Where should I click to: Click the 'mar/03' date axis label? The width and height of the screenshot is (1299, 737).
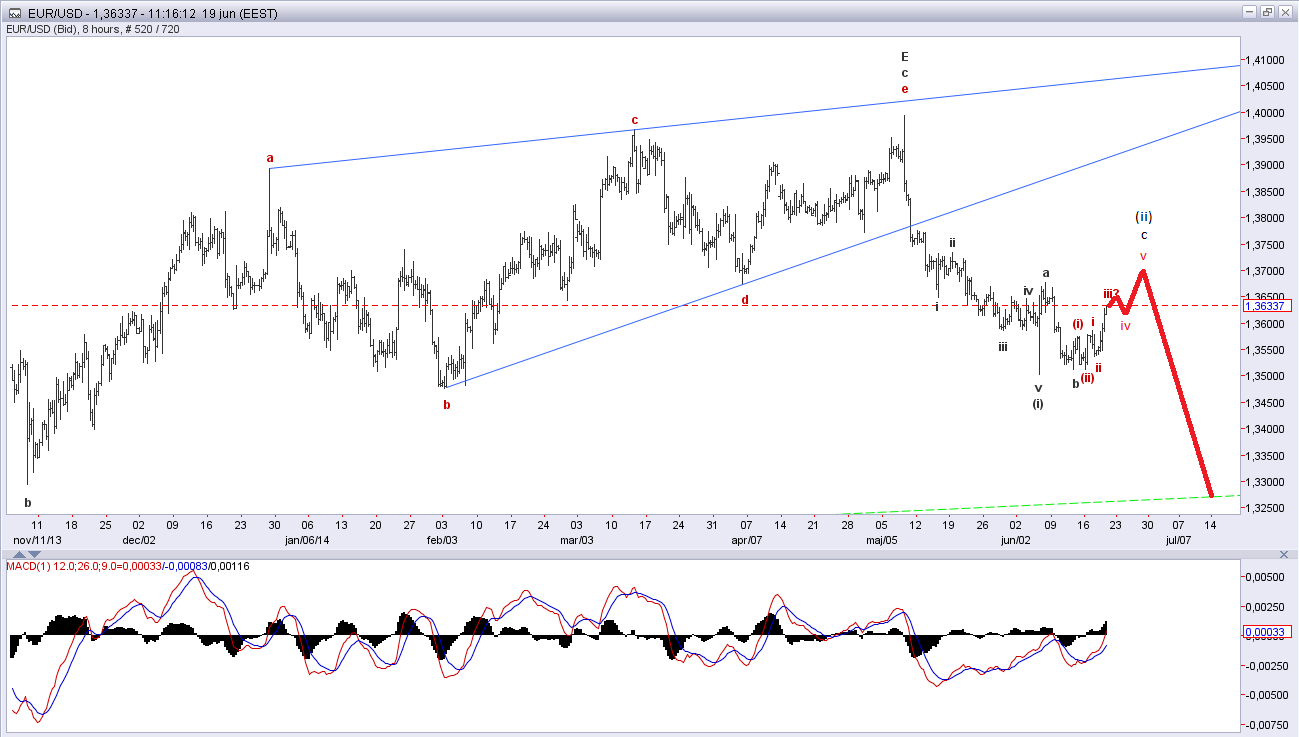577,540
